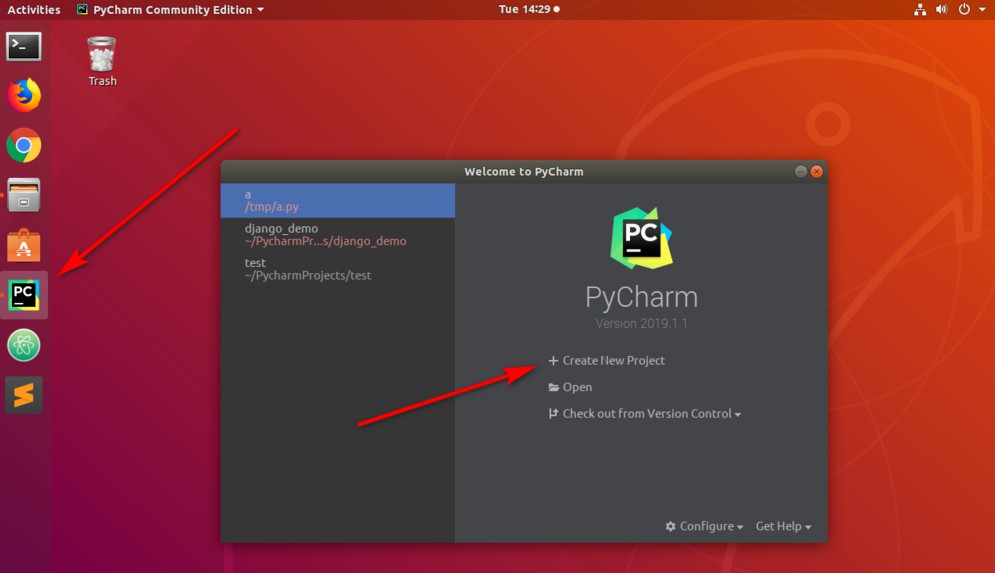This screenshot has height=573, width=995.
Task: Click the PyCharm title text under the logo
Action: [641, 297]
